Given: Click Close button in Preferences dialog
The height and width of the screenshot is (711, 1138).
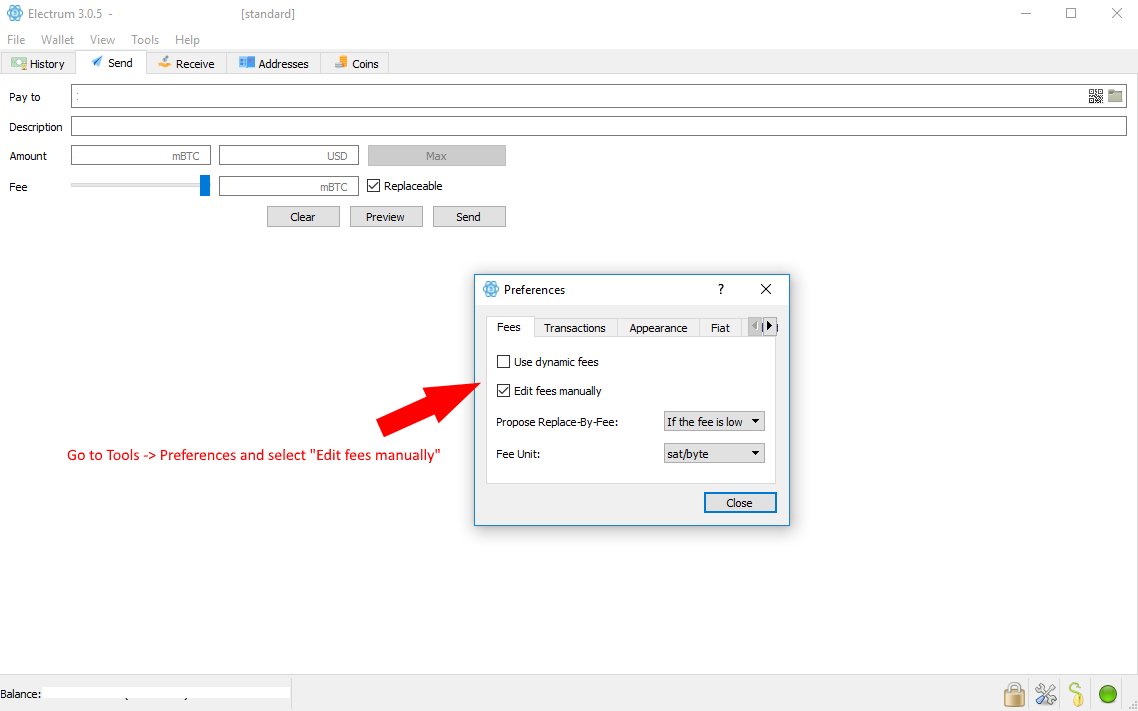Looking at the screenshot, I should pyautogui.click(x=740, y=503).
